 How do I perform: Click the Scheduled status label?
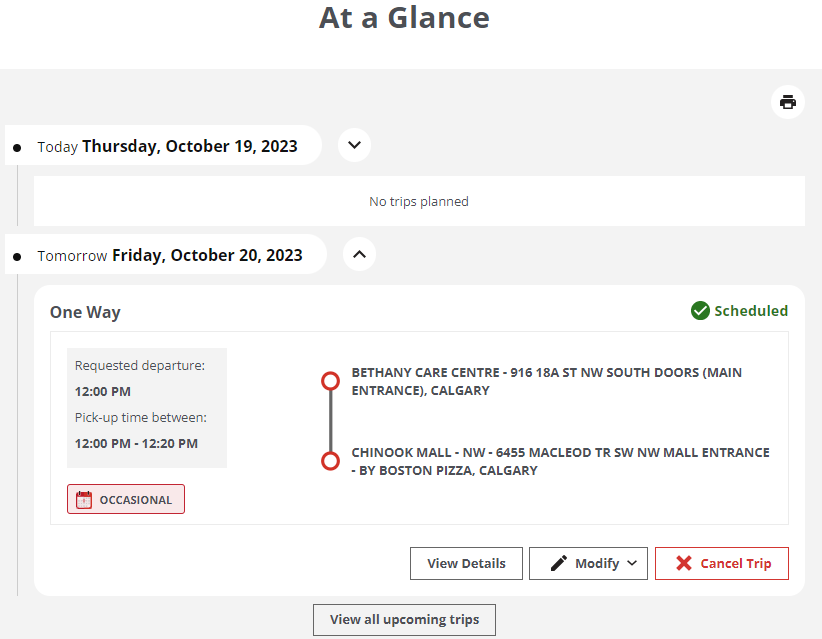coord(751,311)
